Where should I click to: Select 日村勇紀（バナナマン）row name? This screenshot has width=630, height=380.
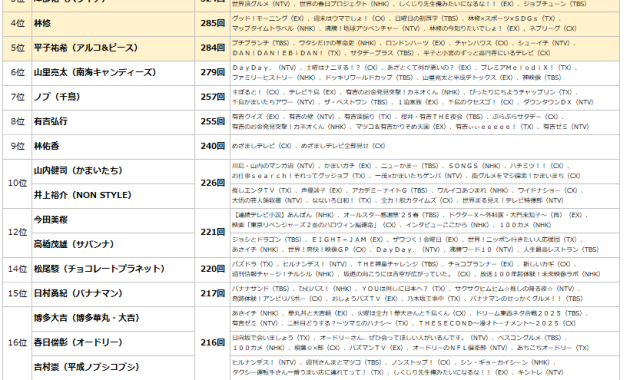(78, 293)
